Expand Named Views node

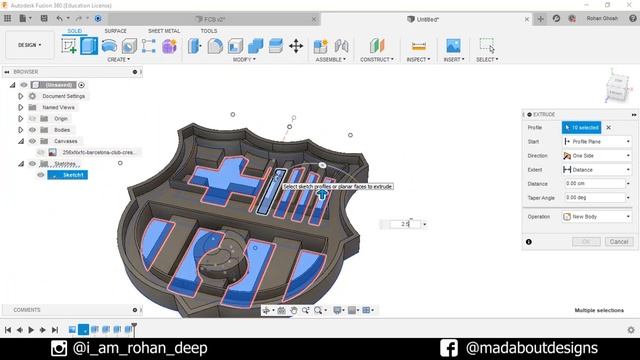click(20, 107)
